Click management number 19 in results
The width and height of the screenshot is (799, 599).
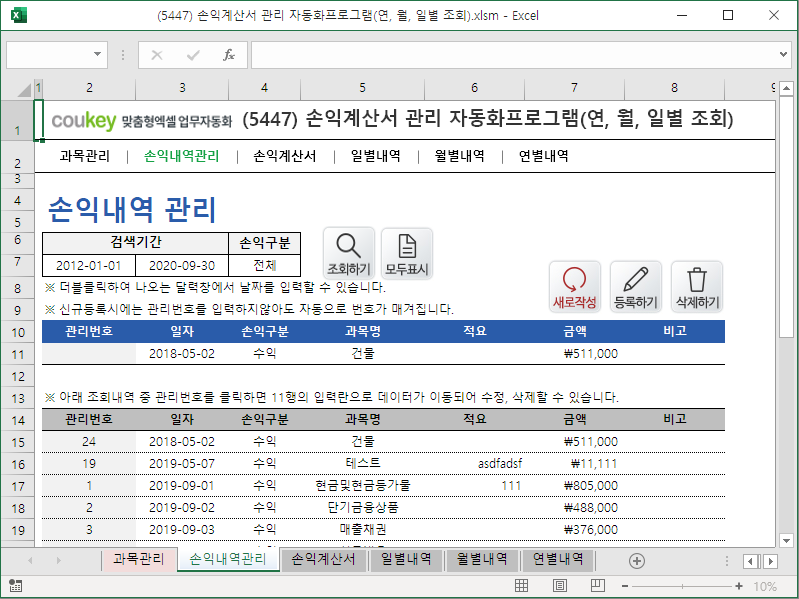(x=89, y=464)
